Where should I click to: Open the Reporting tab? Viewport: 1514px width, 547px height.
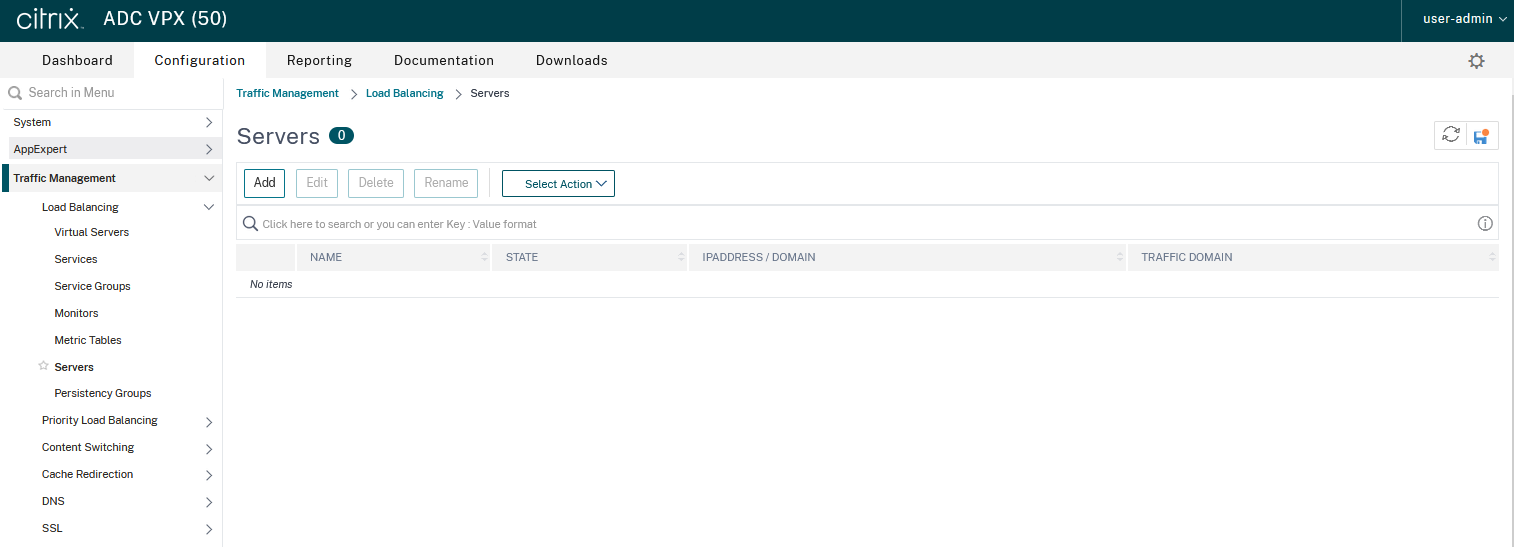click(319, 60)
